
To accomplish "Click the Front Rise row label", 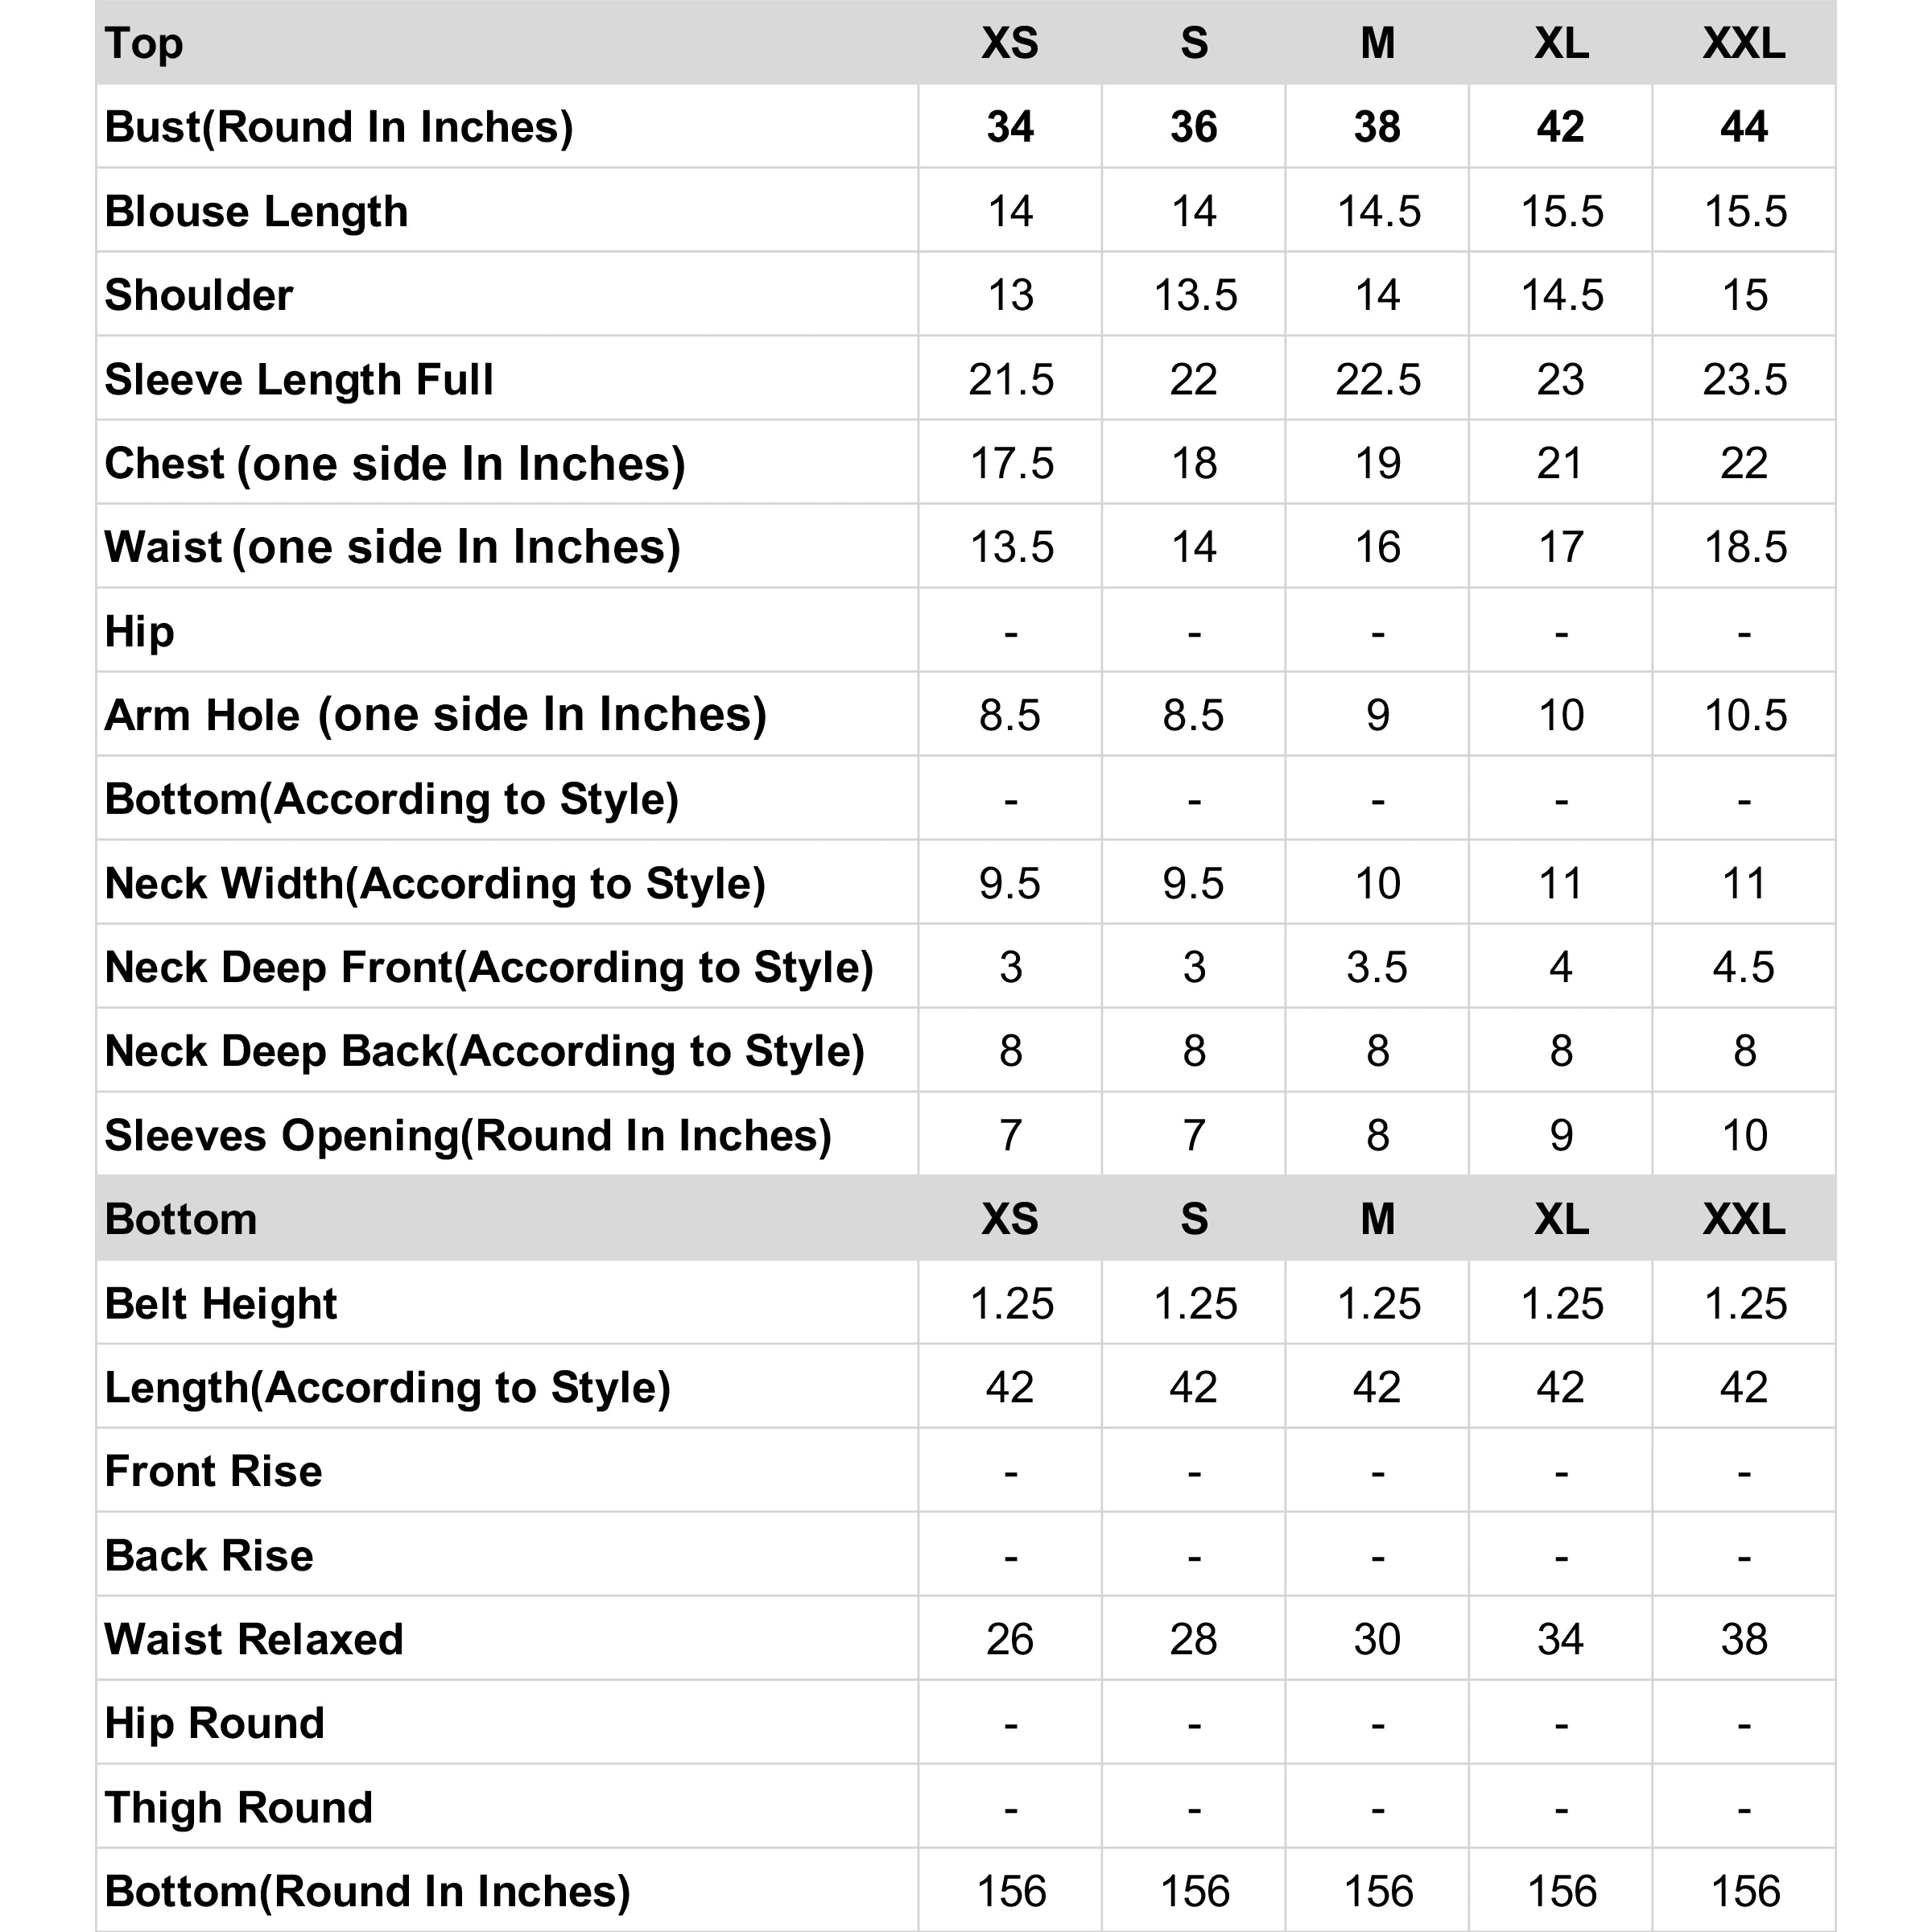I will tap(214, 1472).
